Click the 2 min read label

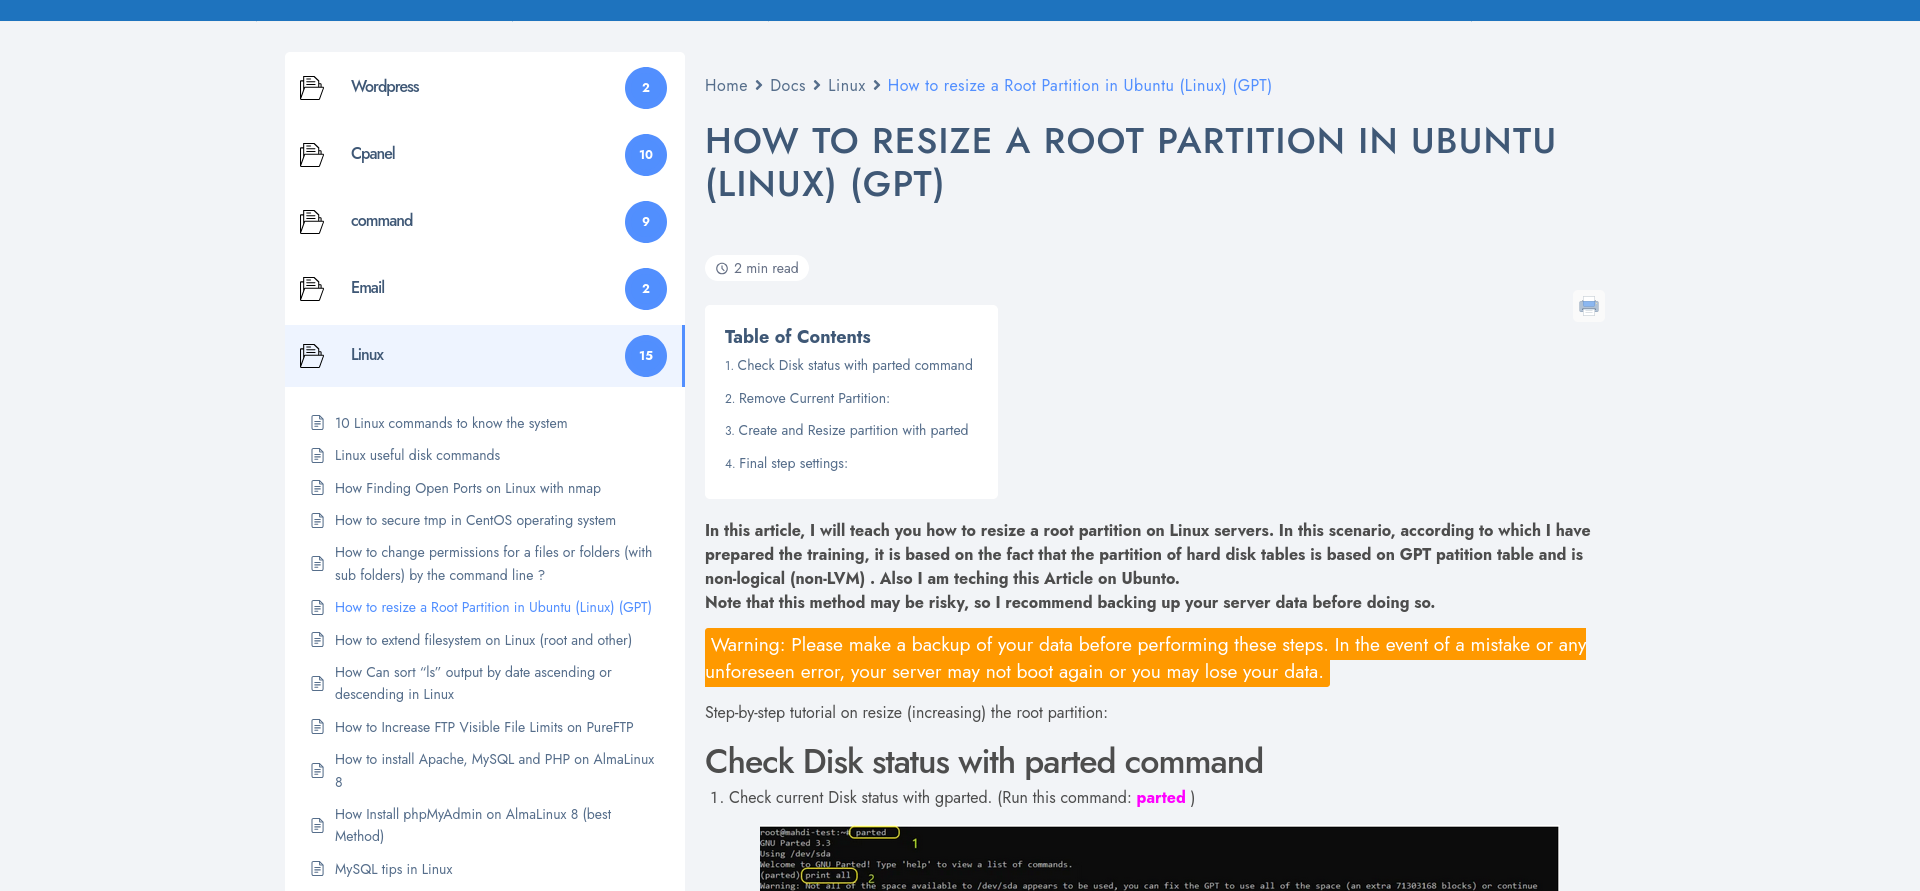coord(766,269)
